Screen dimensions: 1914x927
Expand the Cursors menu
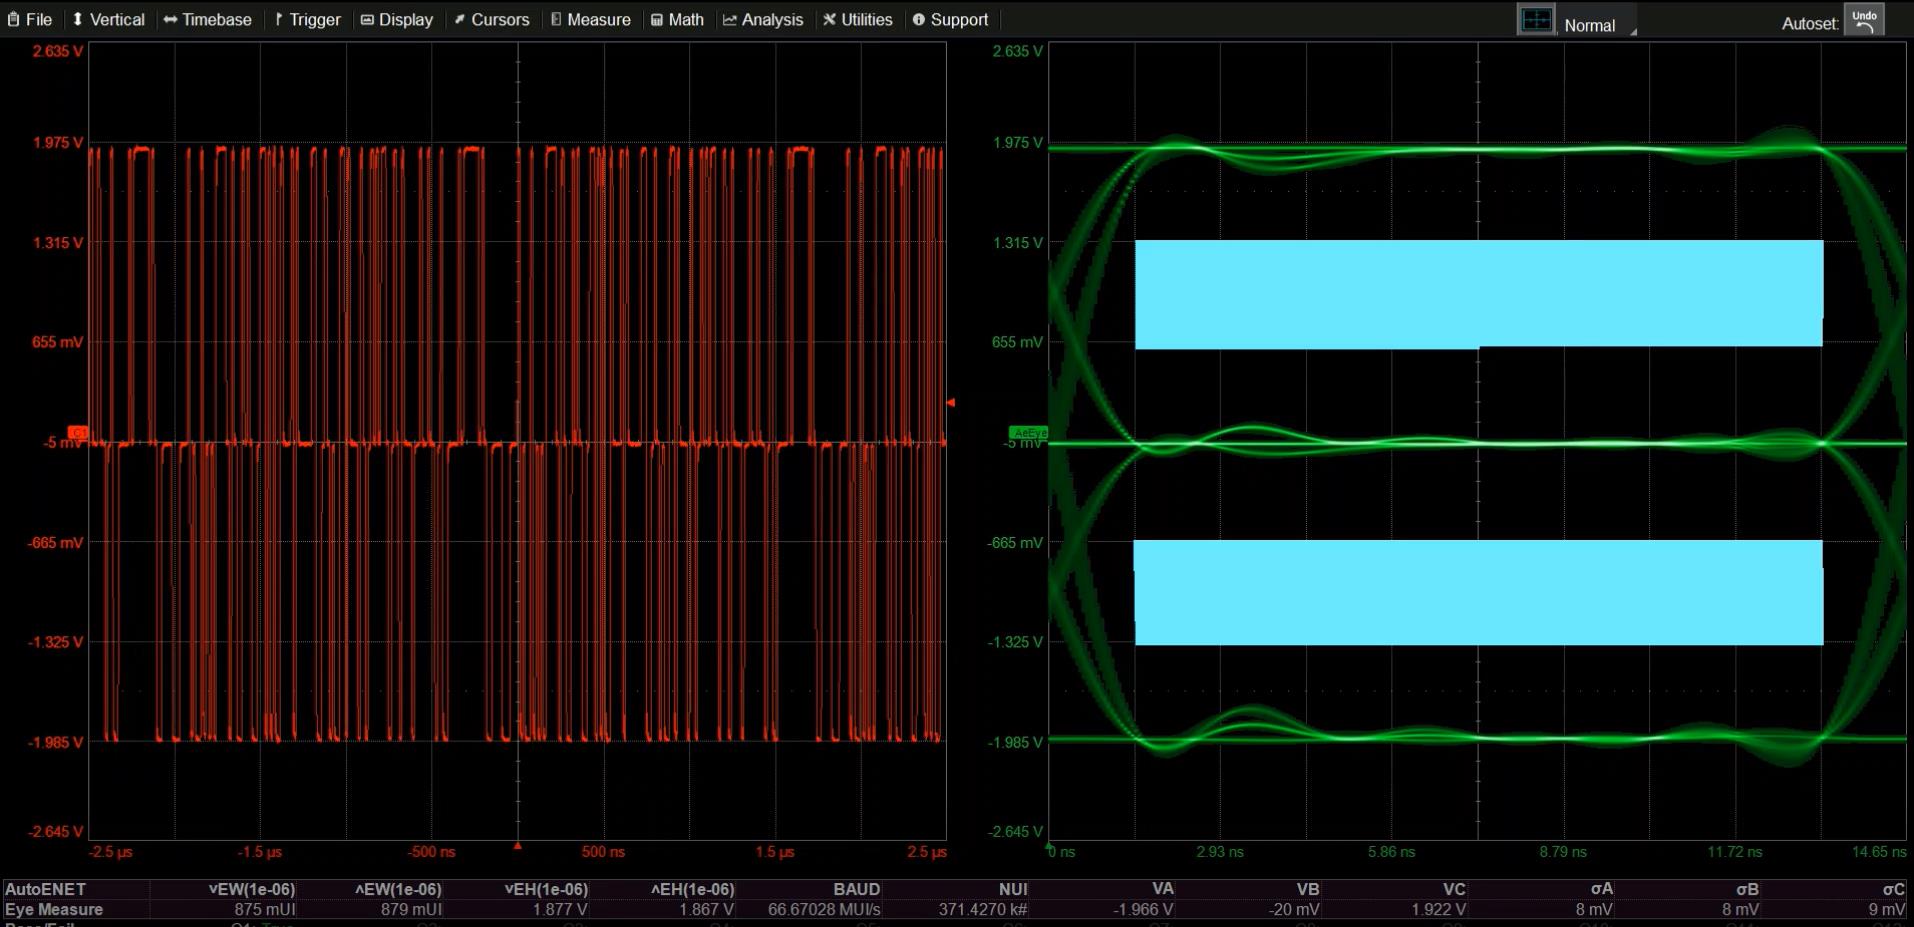(x=491, y=19)
